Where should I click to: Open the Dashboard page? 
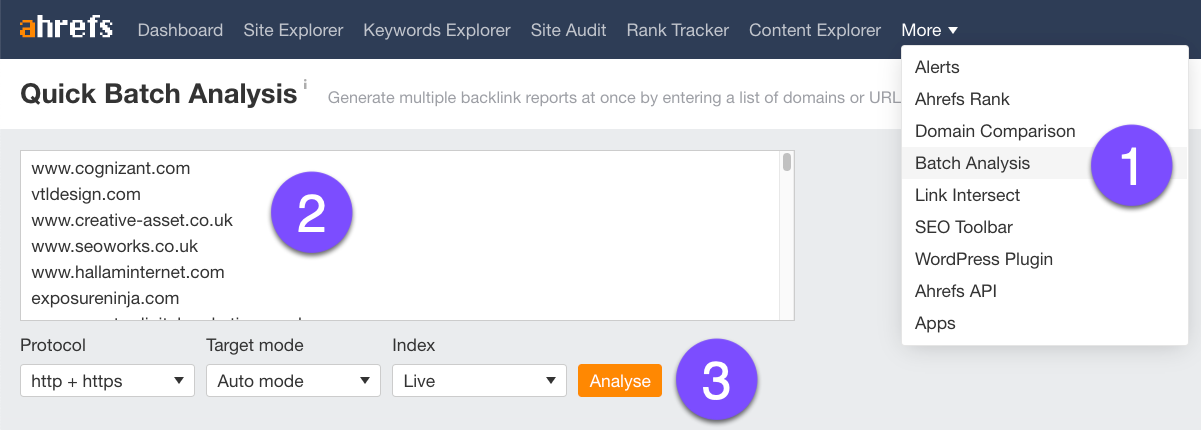pos(180,30)
